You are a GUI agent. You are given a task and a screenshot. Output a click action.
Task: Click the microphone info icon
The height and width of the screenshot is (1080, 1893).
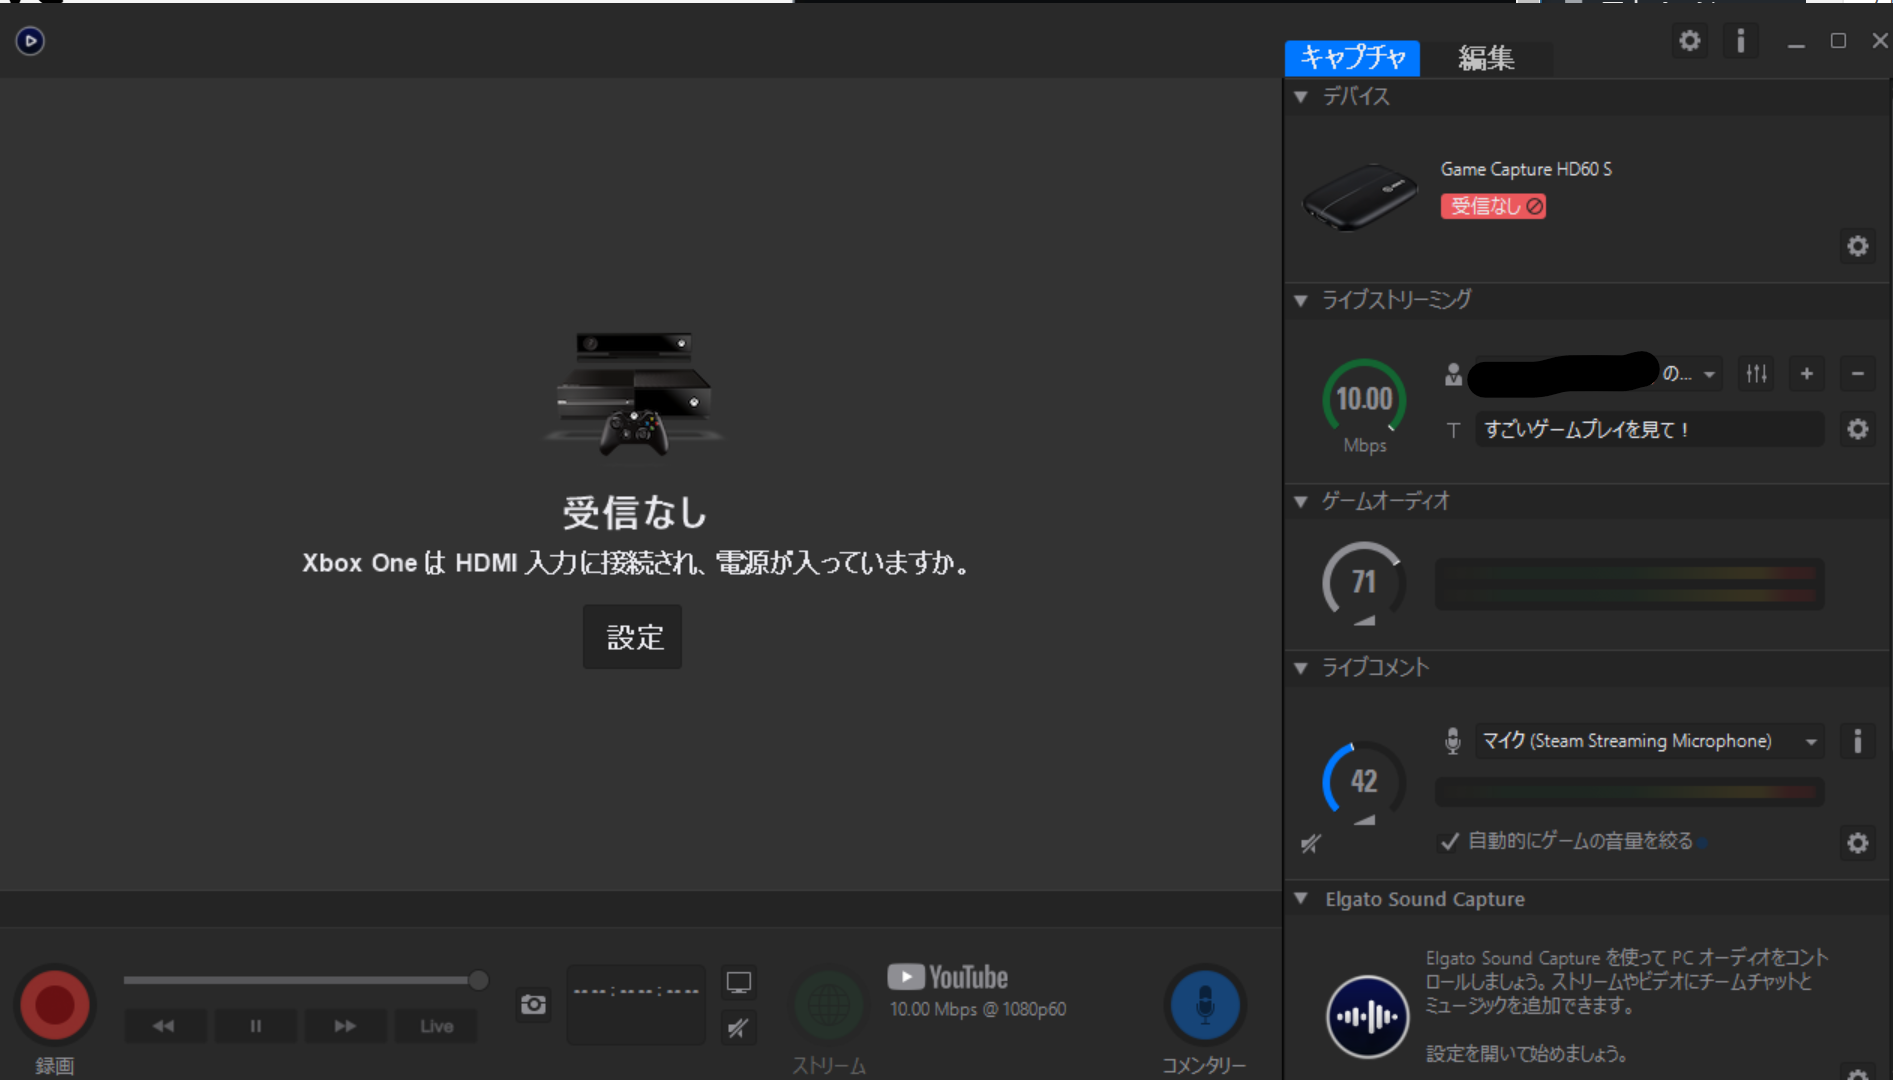1858,741
